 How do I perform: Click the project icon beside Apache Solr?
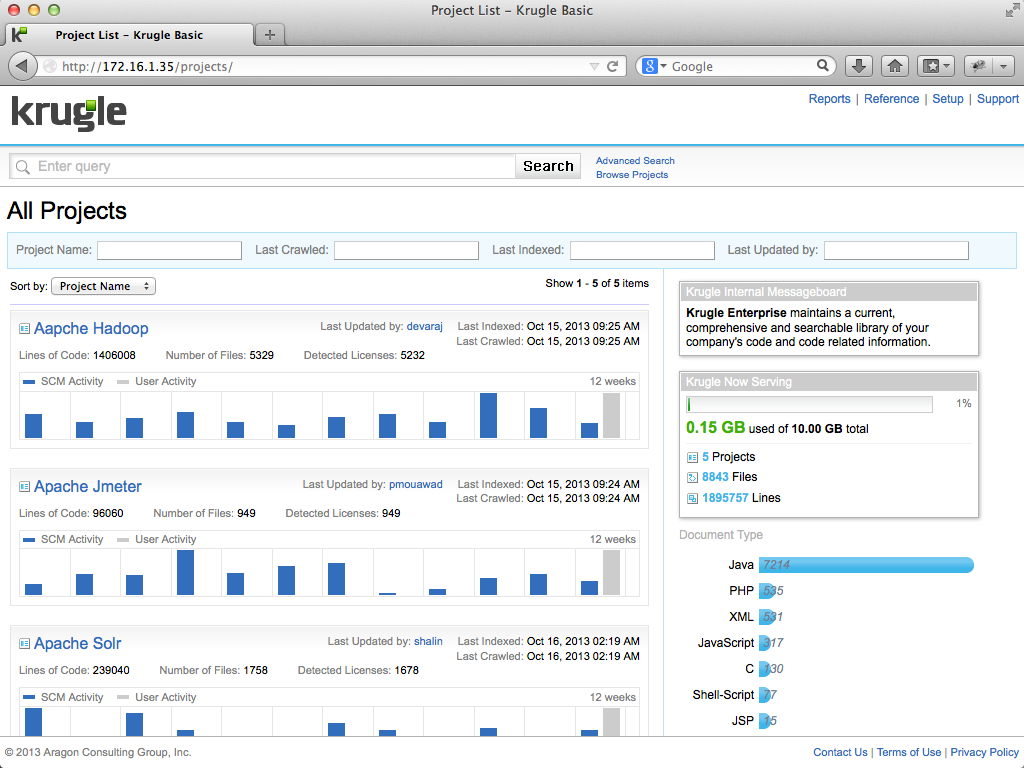coord(24,643)
